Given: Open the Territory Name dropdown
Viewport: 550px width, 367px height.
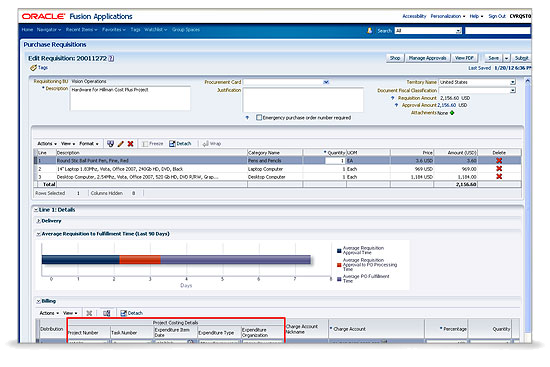Looking at the screenshot, I should [x=512, y=82].
